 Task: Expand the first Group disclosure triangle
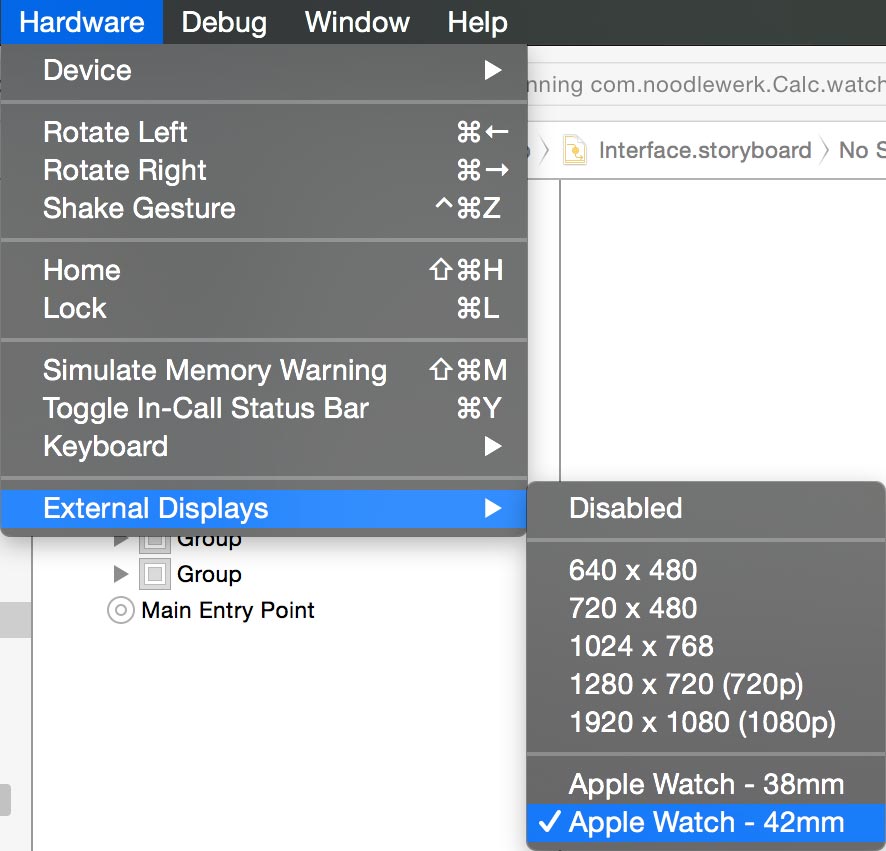click(121, 541)
